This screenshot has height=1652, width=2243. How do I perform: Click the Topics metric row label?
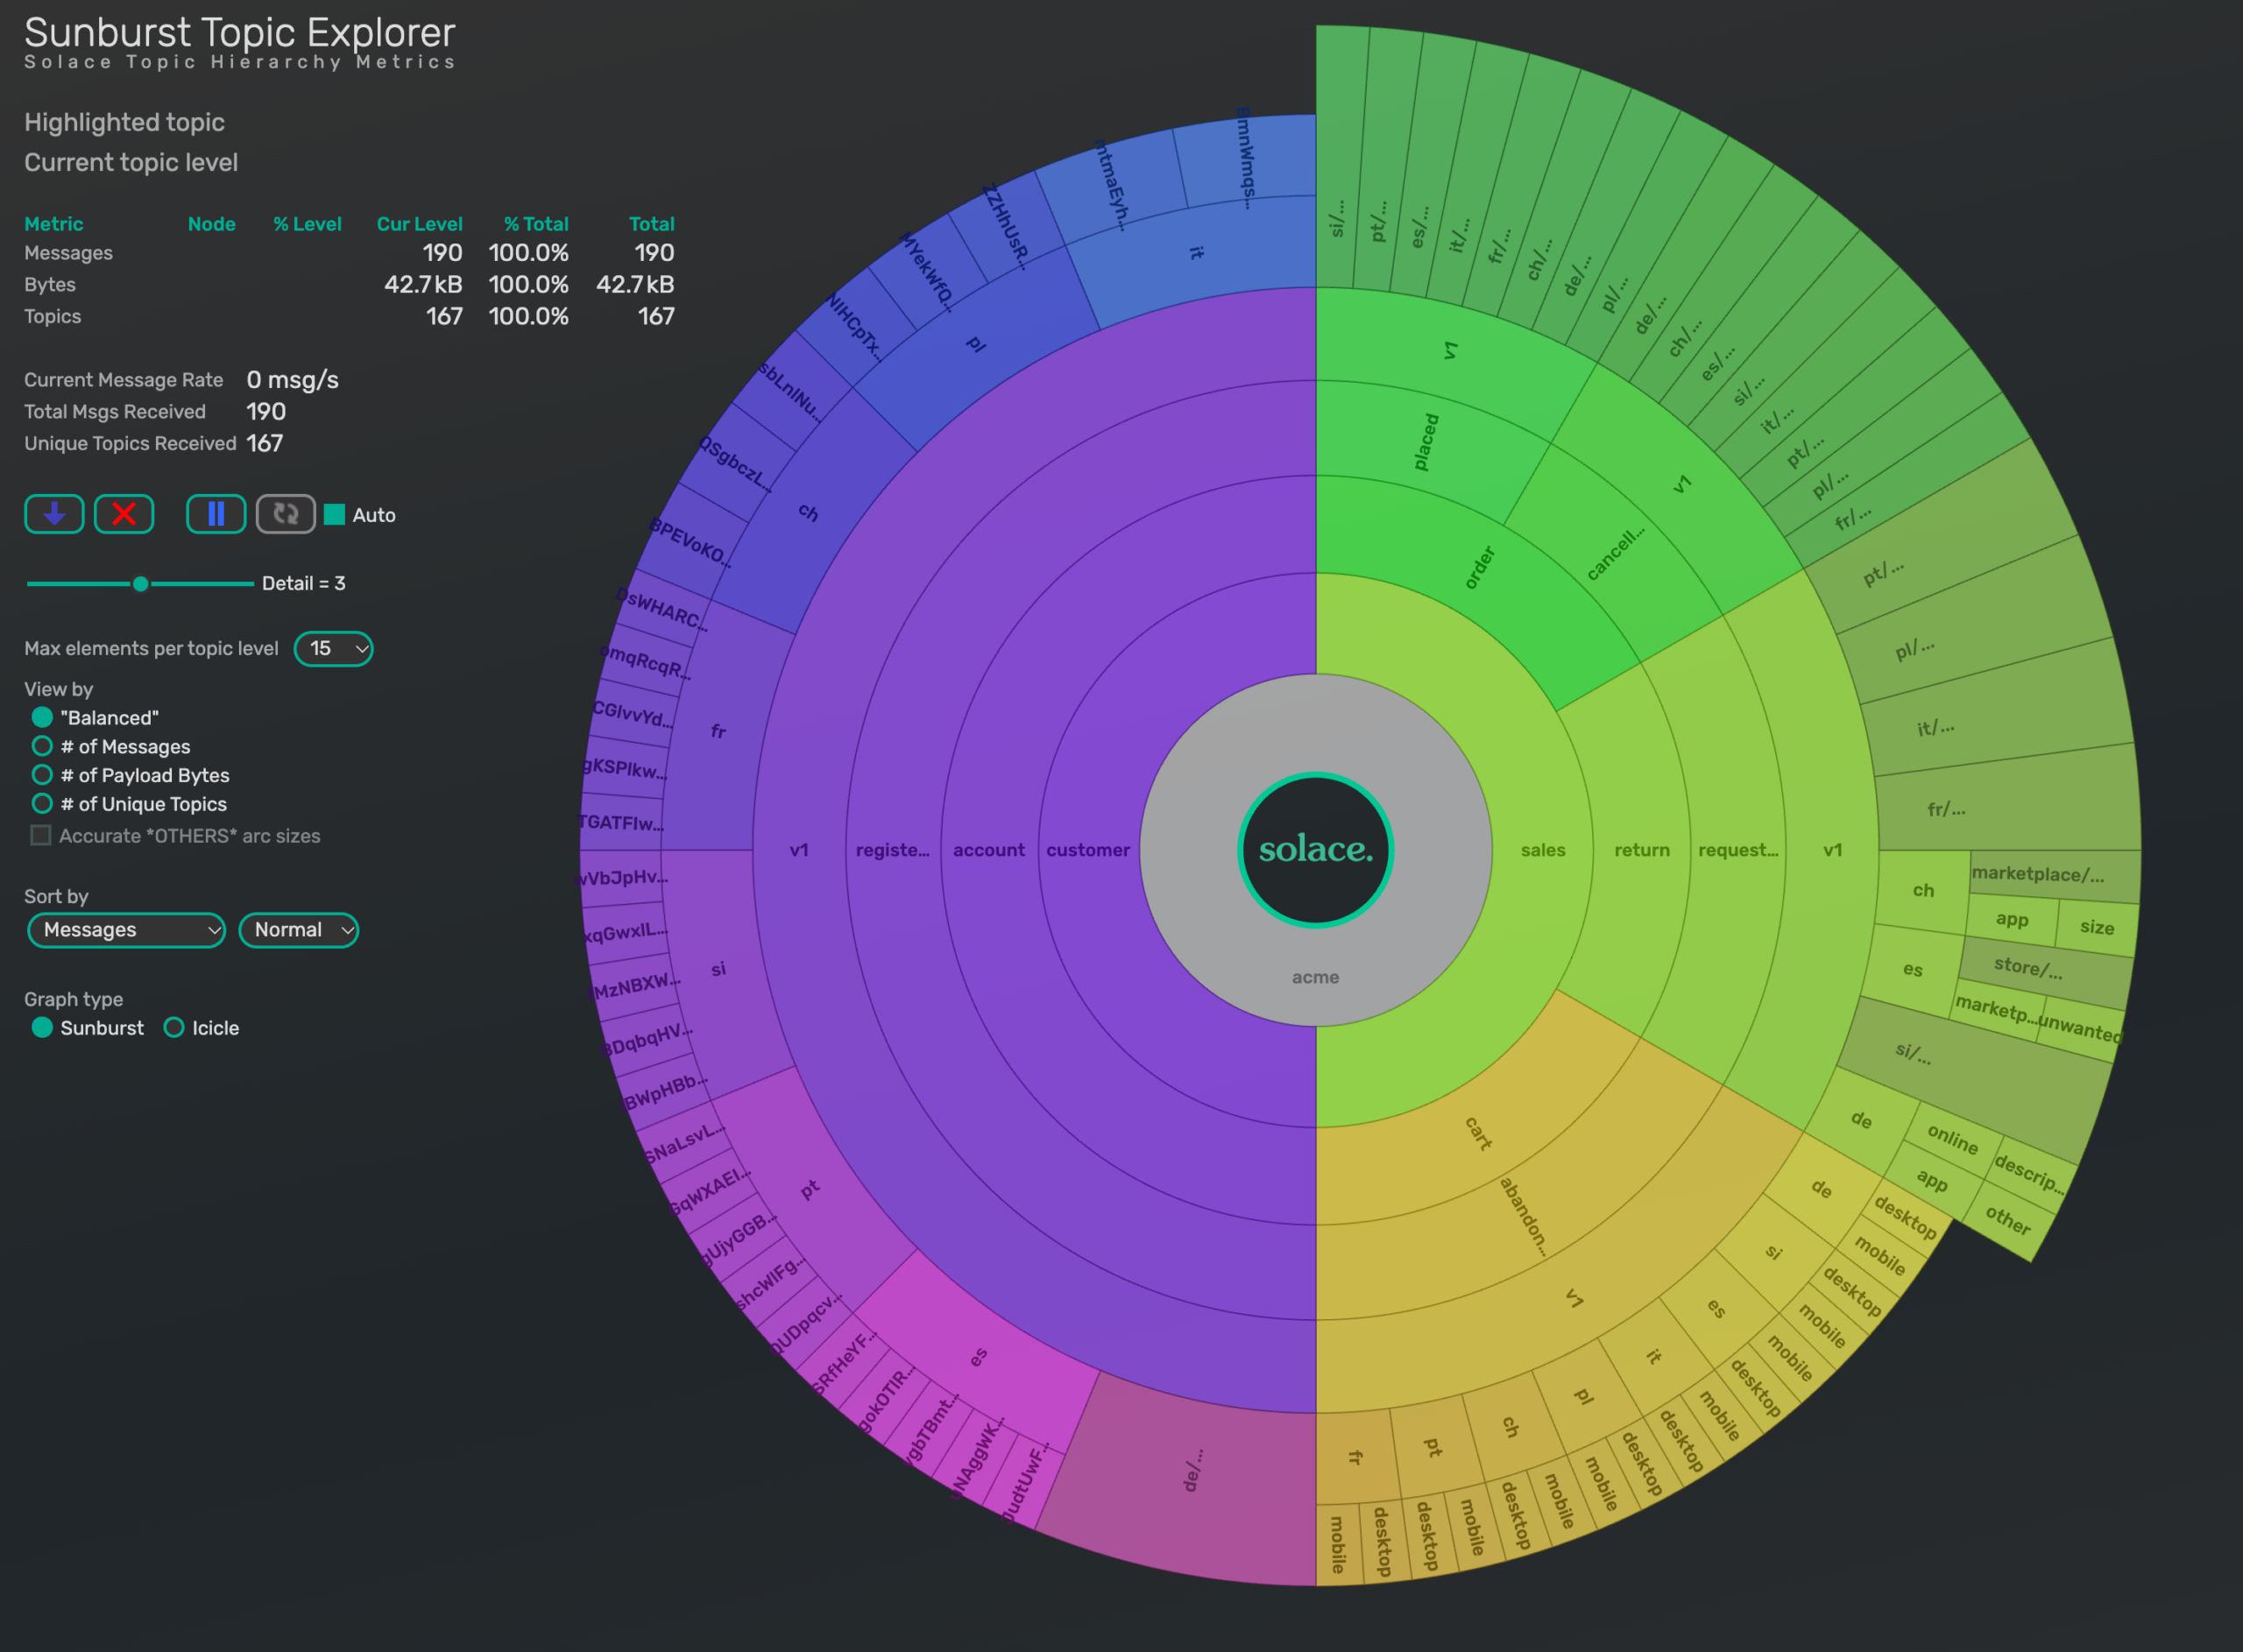[52, 316]
